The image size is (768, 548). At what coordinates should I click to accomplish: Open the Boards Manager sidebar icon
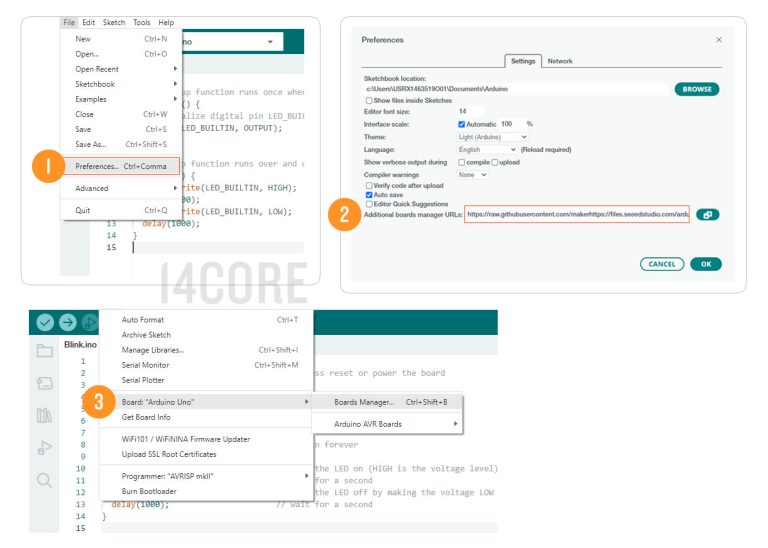44,383
